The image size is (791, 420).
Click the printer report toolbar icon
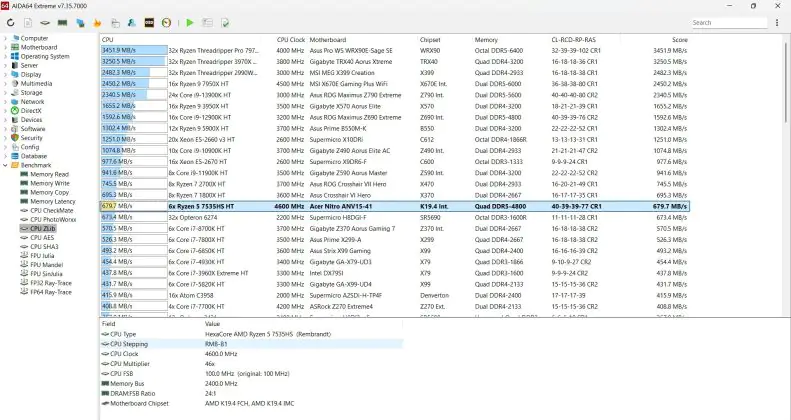115,23
